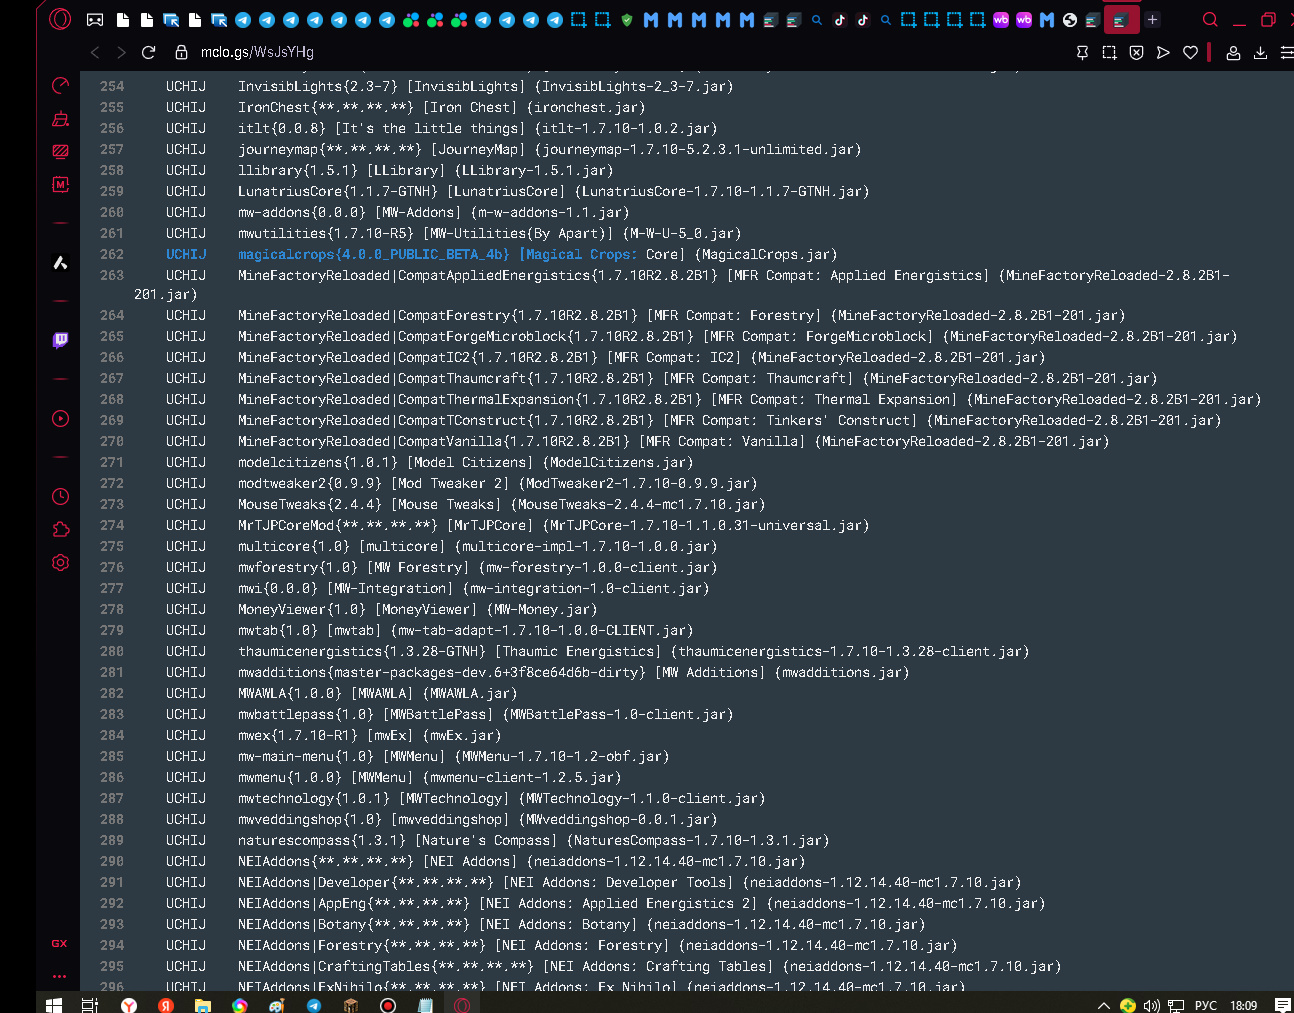Viewport: 1294px width, 1013px height.
Task: Open Telegram from the taskbar
Action: point(313,1004)
